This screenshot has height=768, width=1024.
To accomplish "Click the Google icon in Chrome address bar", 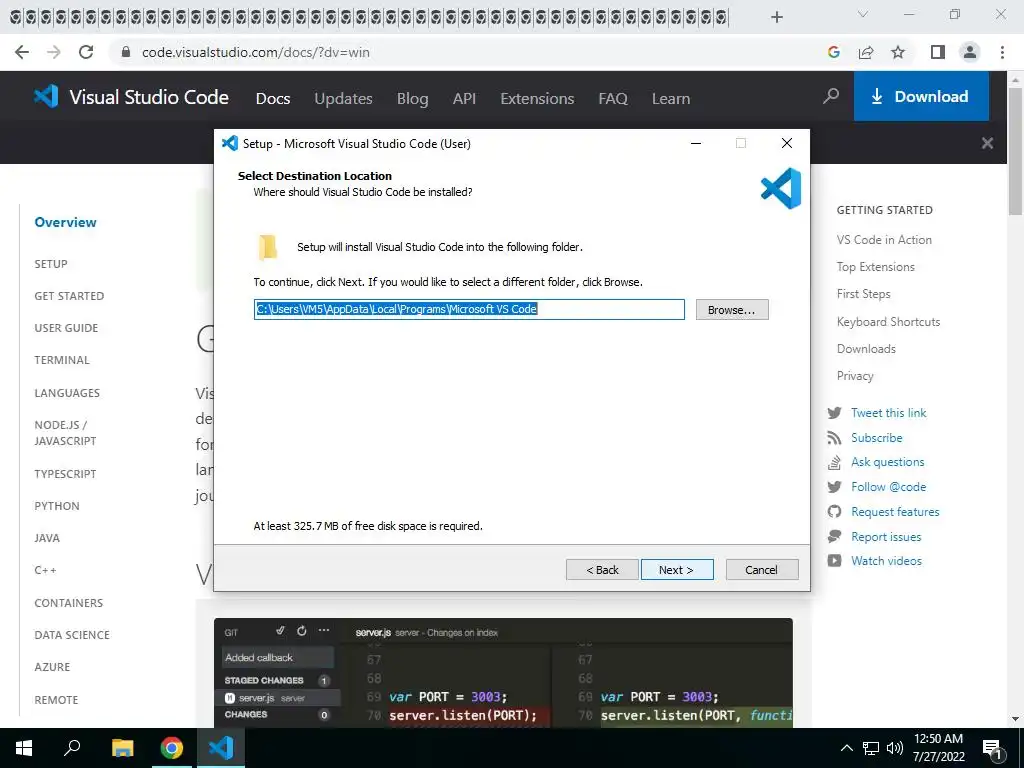I will click(833, 52).
